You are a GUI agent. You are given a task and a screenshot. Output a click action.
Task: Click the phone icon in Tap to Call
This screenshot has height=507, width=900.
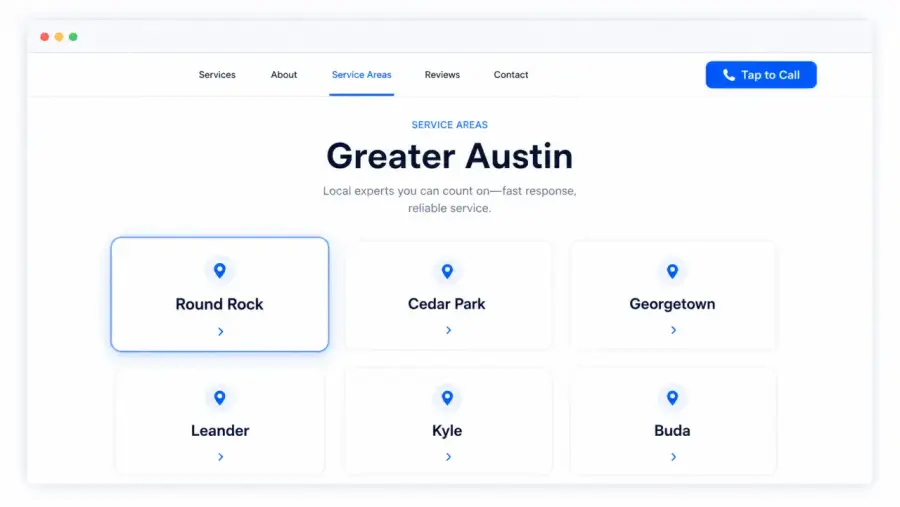pos(728,75)
